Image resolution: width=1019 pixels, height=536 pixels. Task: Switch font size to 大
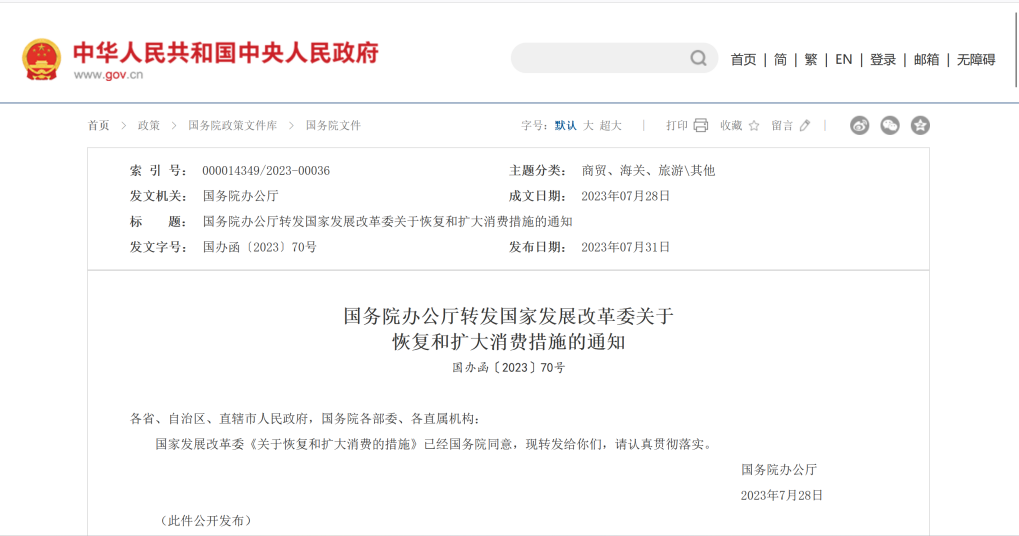click(589, 126)
